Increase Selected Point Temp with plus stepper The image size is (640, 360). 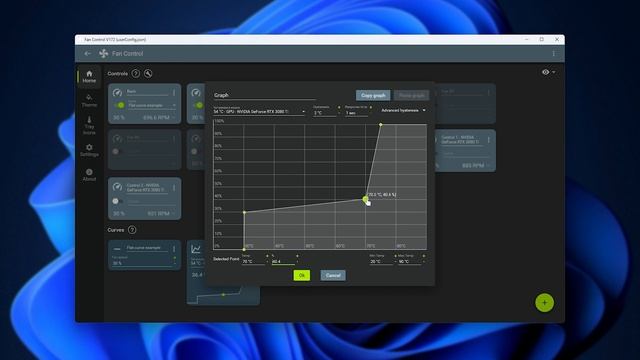pyautogui.click(x=267, y=256)
